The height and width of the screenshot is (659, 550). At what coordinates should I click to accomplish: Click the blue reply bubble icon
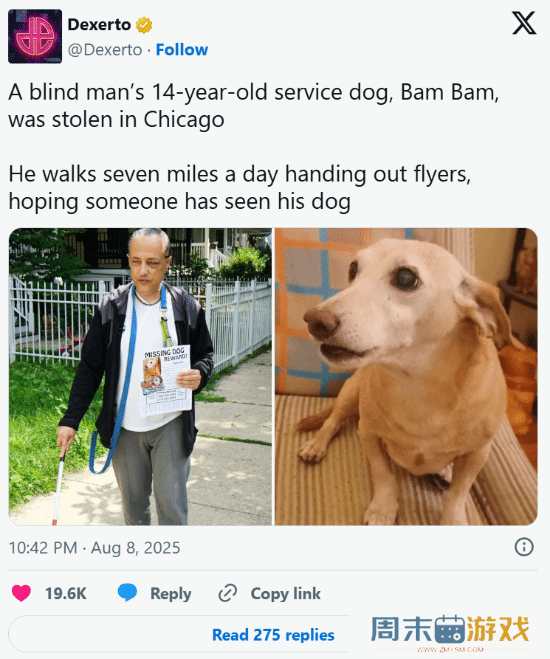(127, 593)
